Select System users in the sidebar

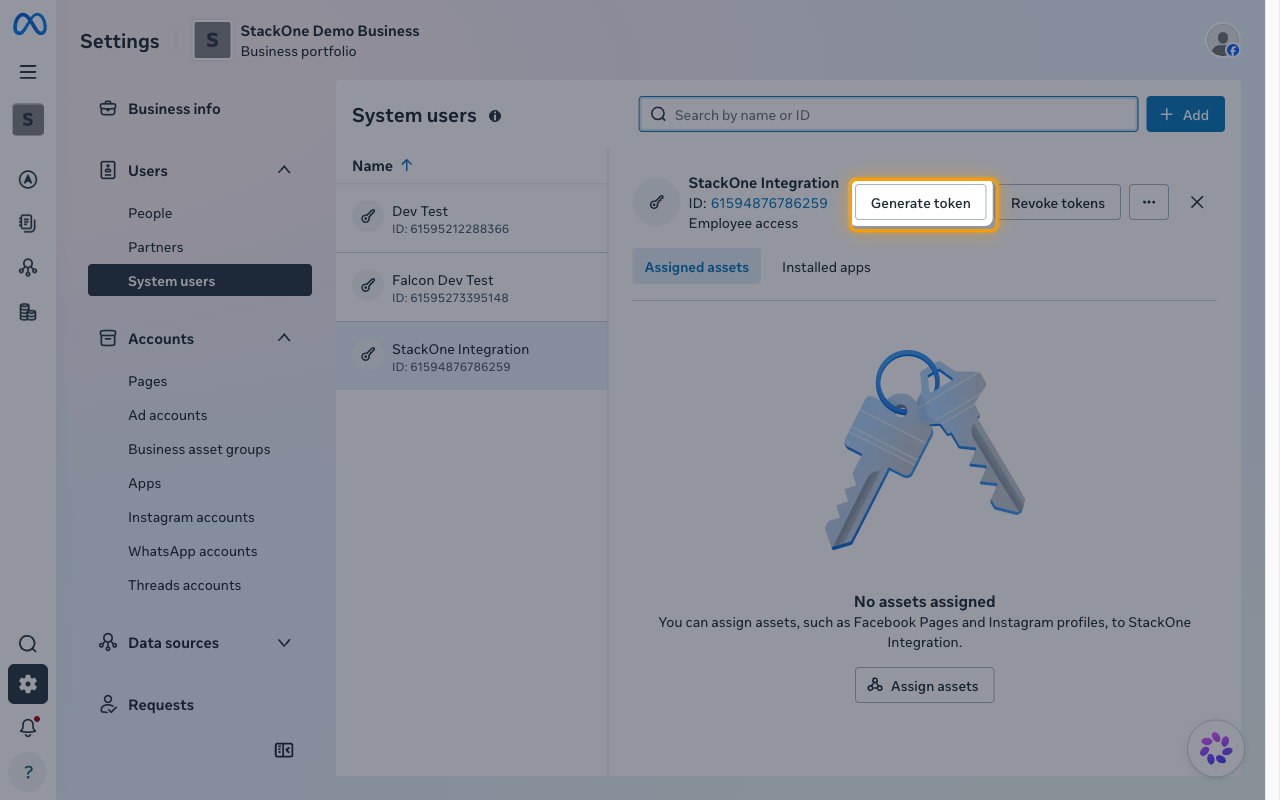[200, 281]
